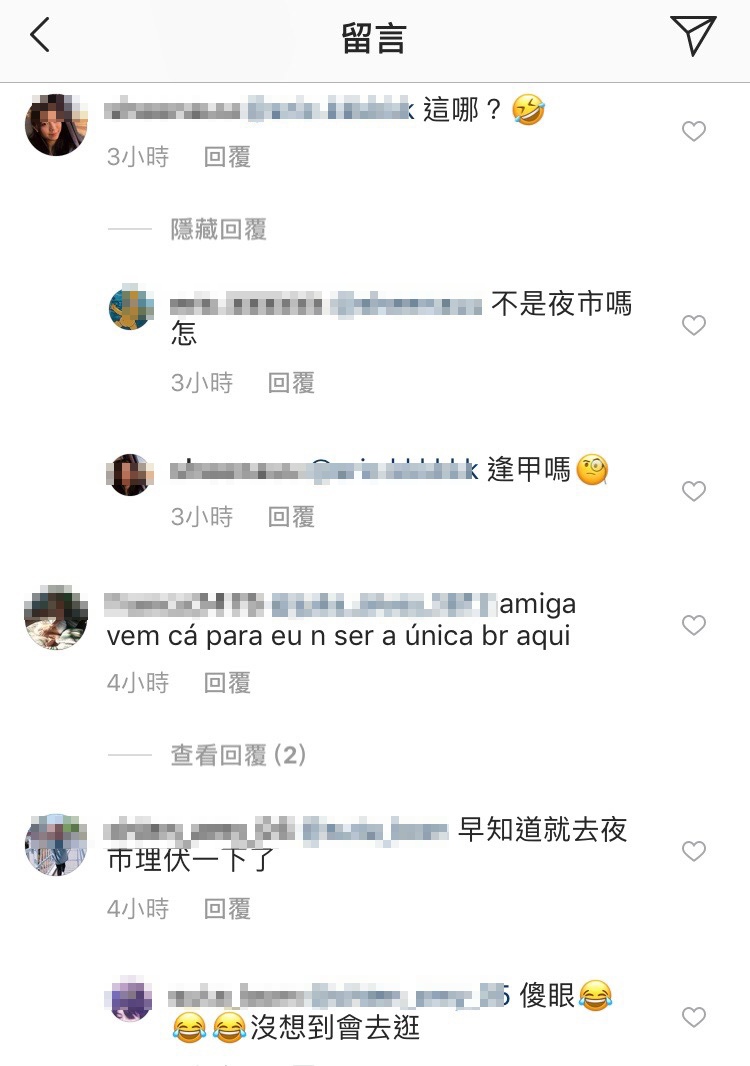Like the reply 逢甲嗎
This screenshot has height=1066, width=750.
(x=694, y=491)
